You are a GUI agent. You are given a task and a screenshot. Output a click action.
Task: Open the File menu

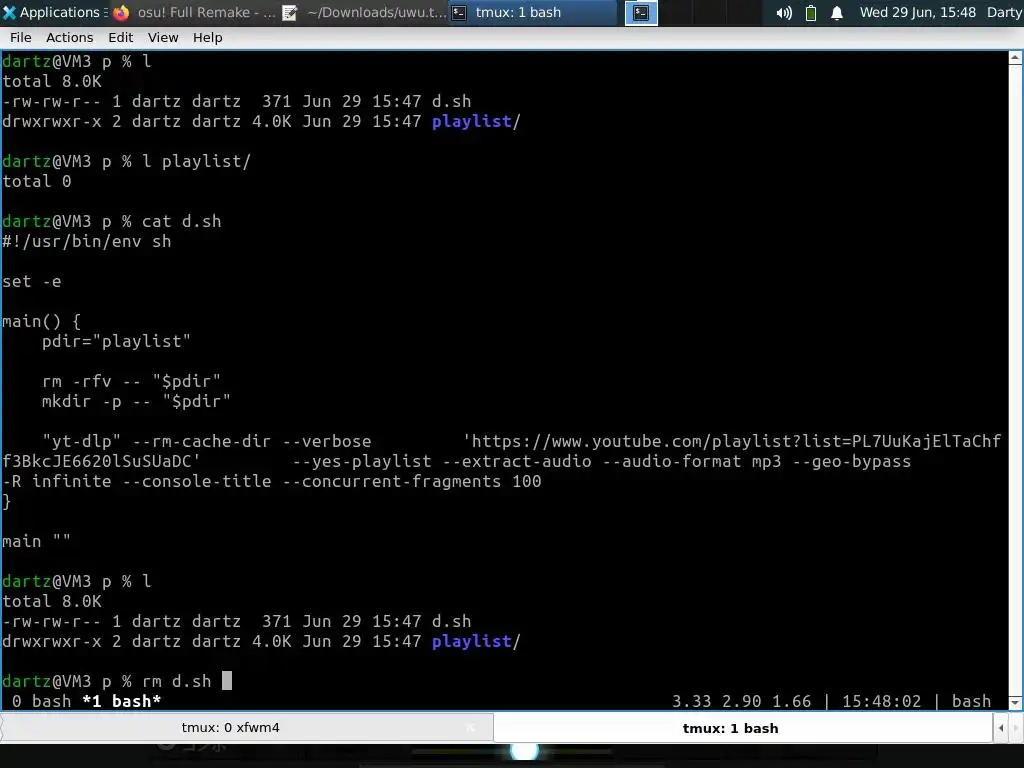tap(21, 37)
